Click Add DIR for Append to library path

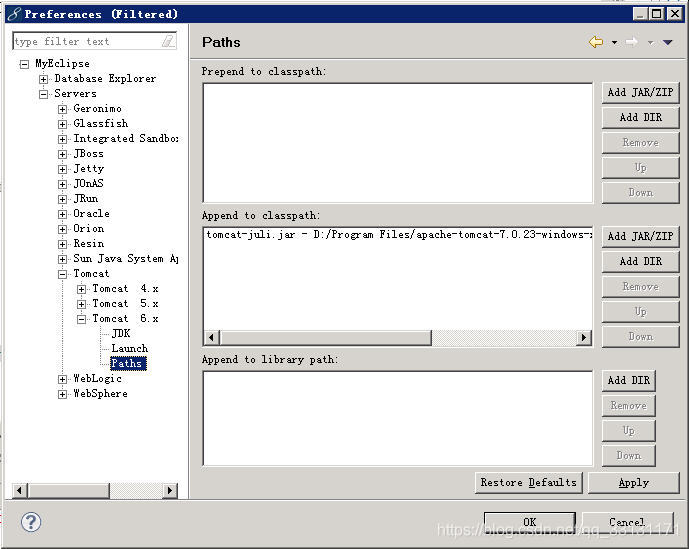(628, 380)
